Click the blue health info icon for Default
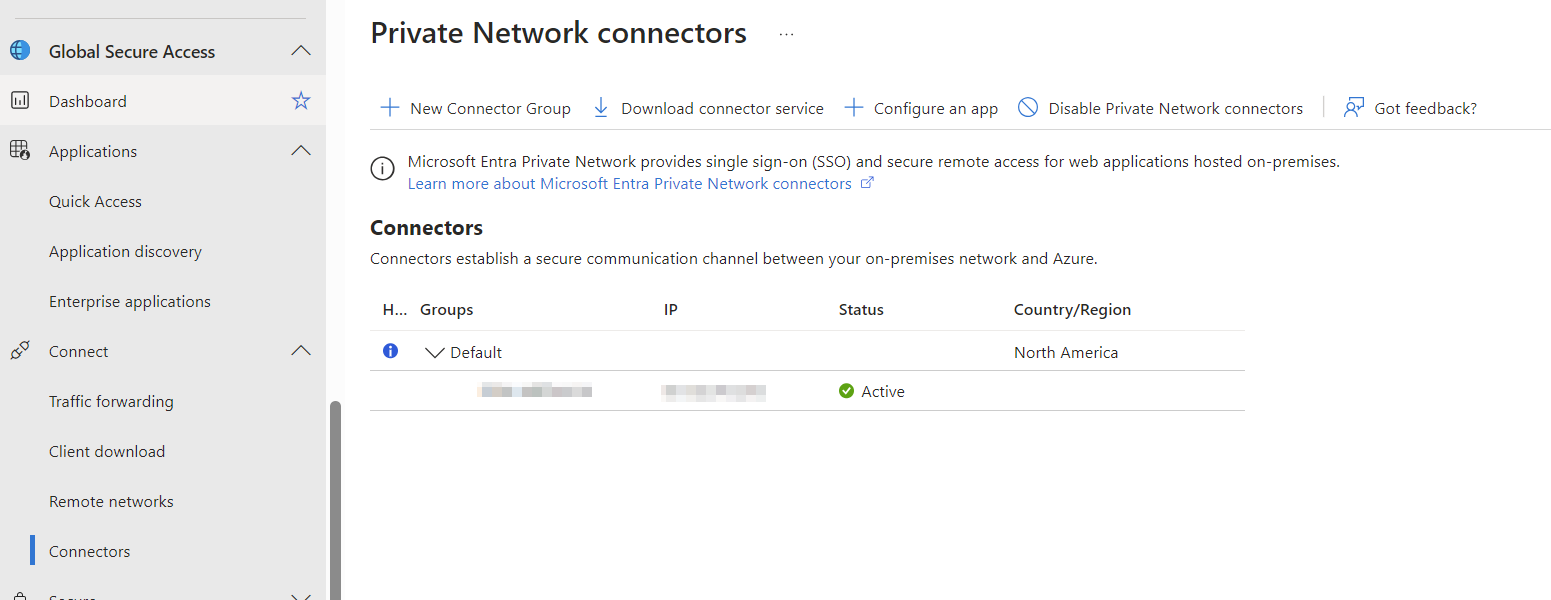The height and width of the screenshot is (600, 1551). 391,351
